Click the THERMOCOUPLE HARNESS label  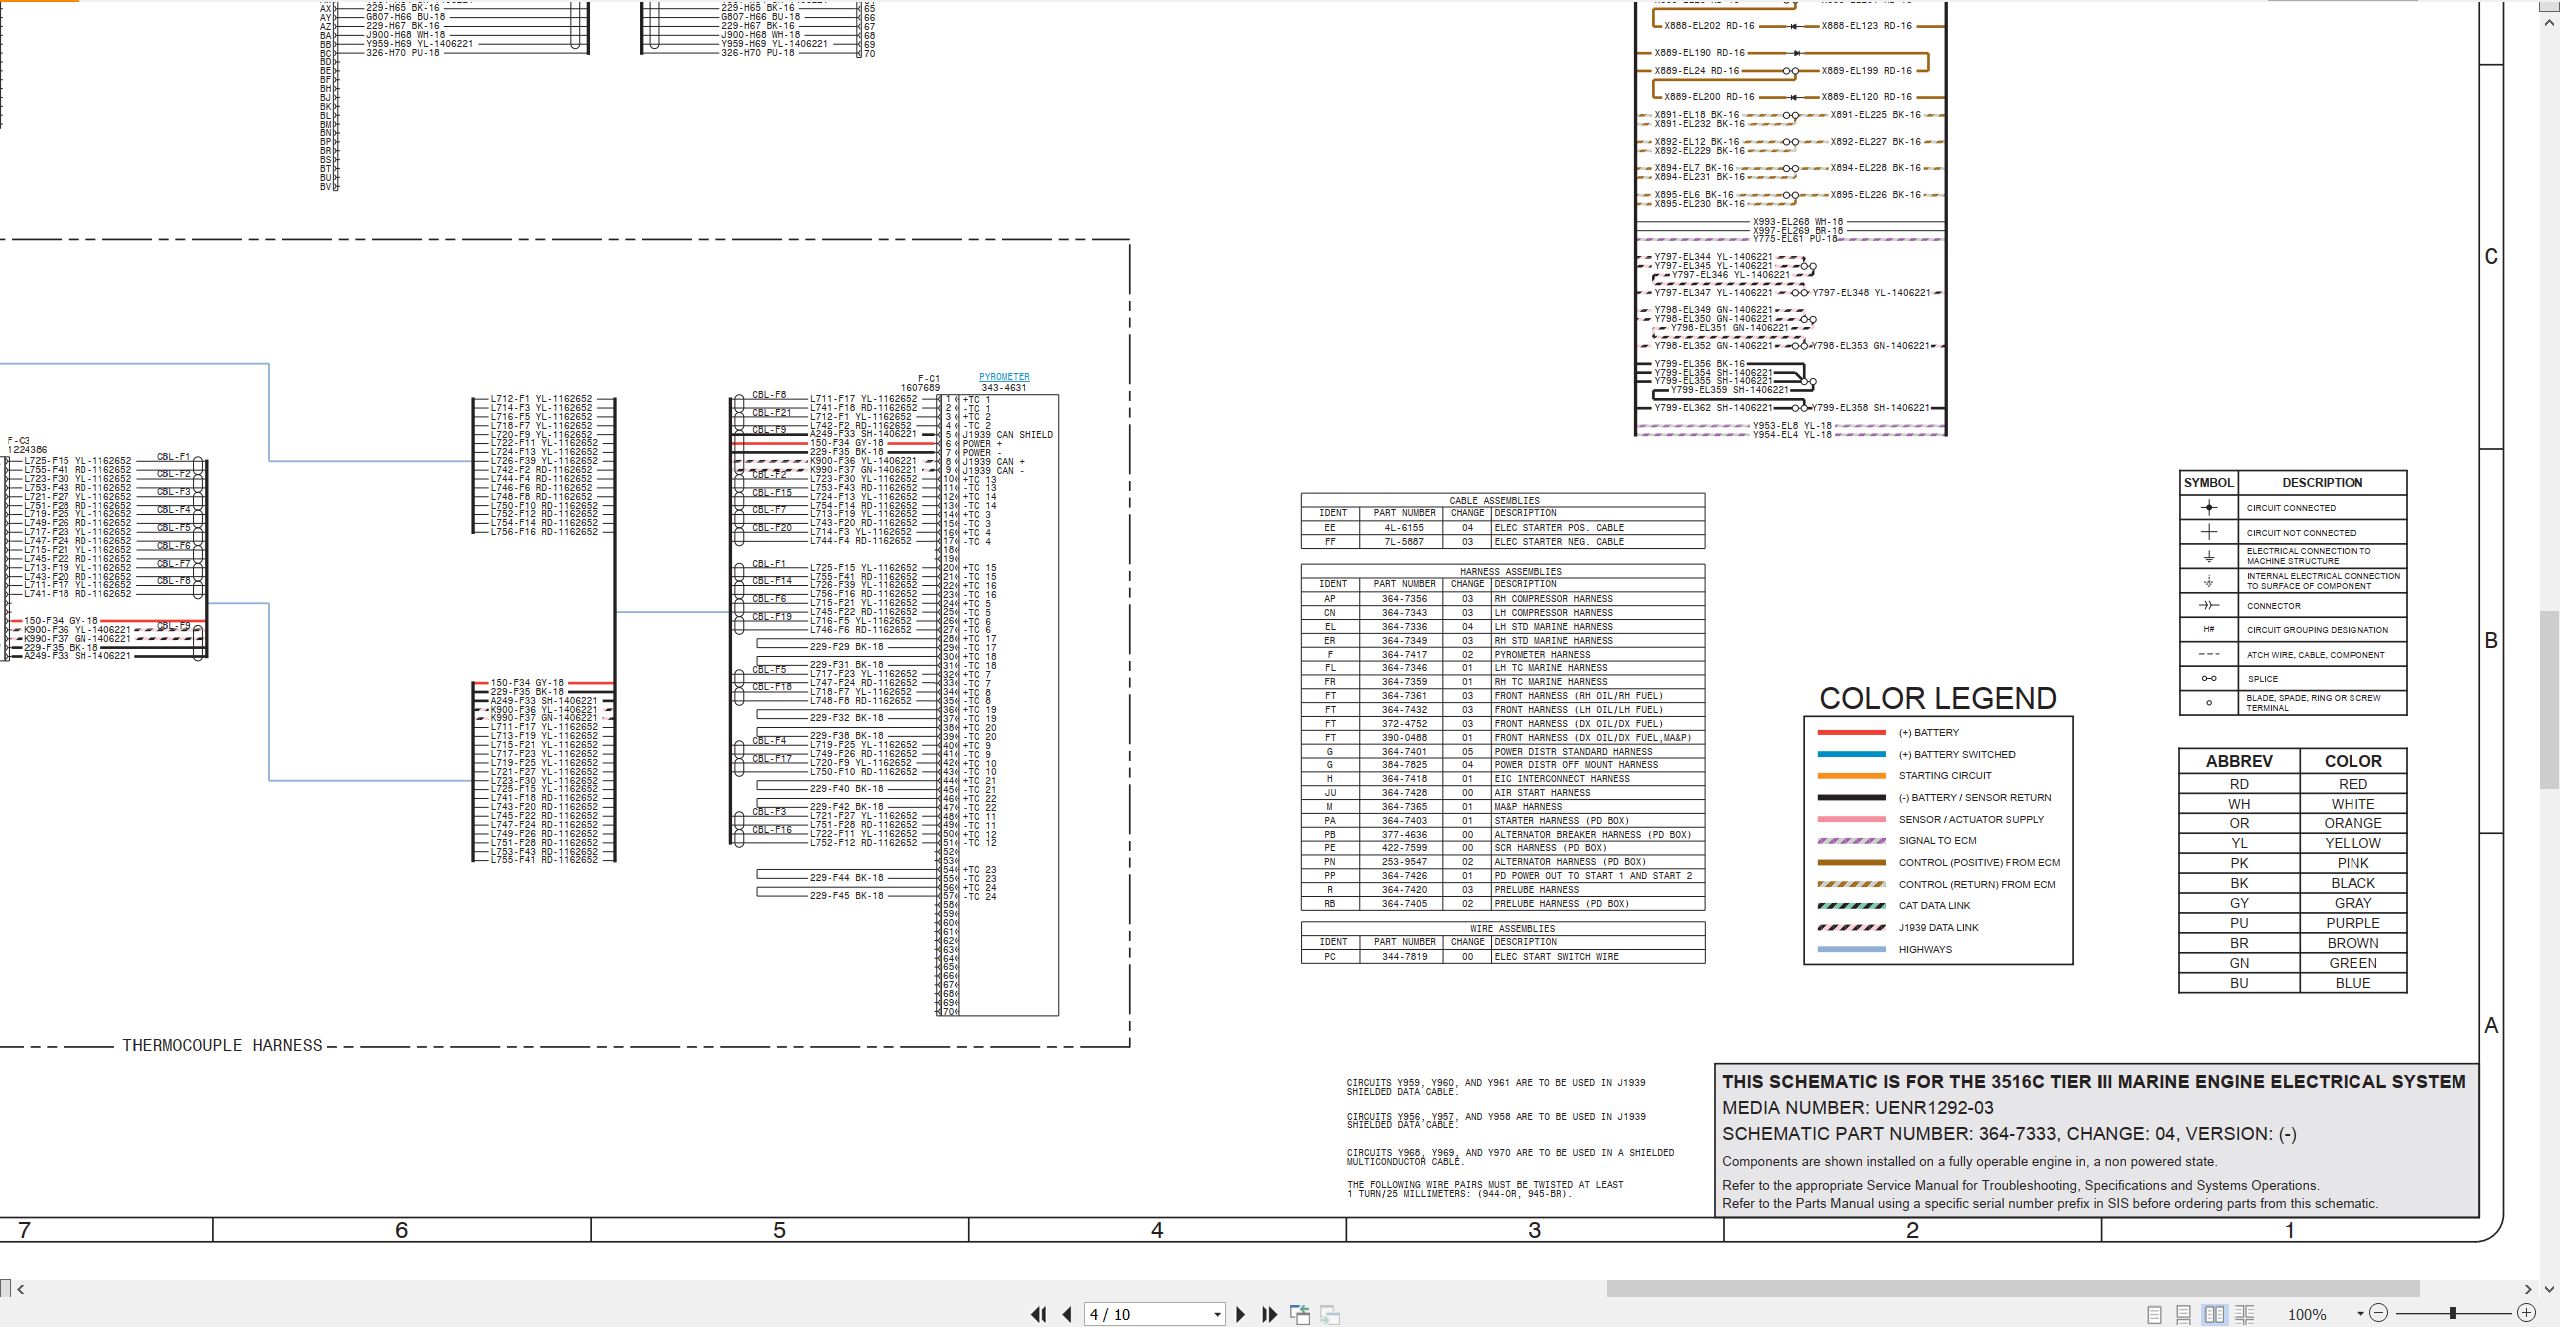pyautogui.click(x=222, y=1045)
